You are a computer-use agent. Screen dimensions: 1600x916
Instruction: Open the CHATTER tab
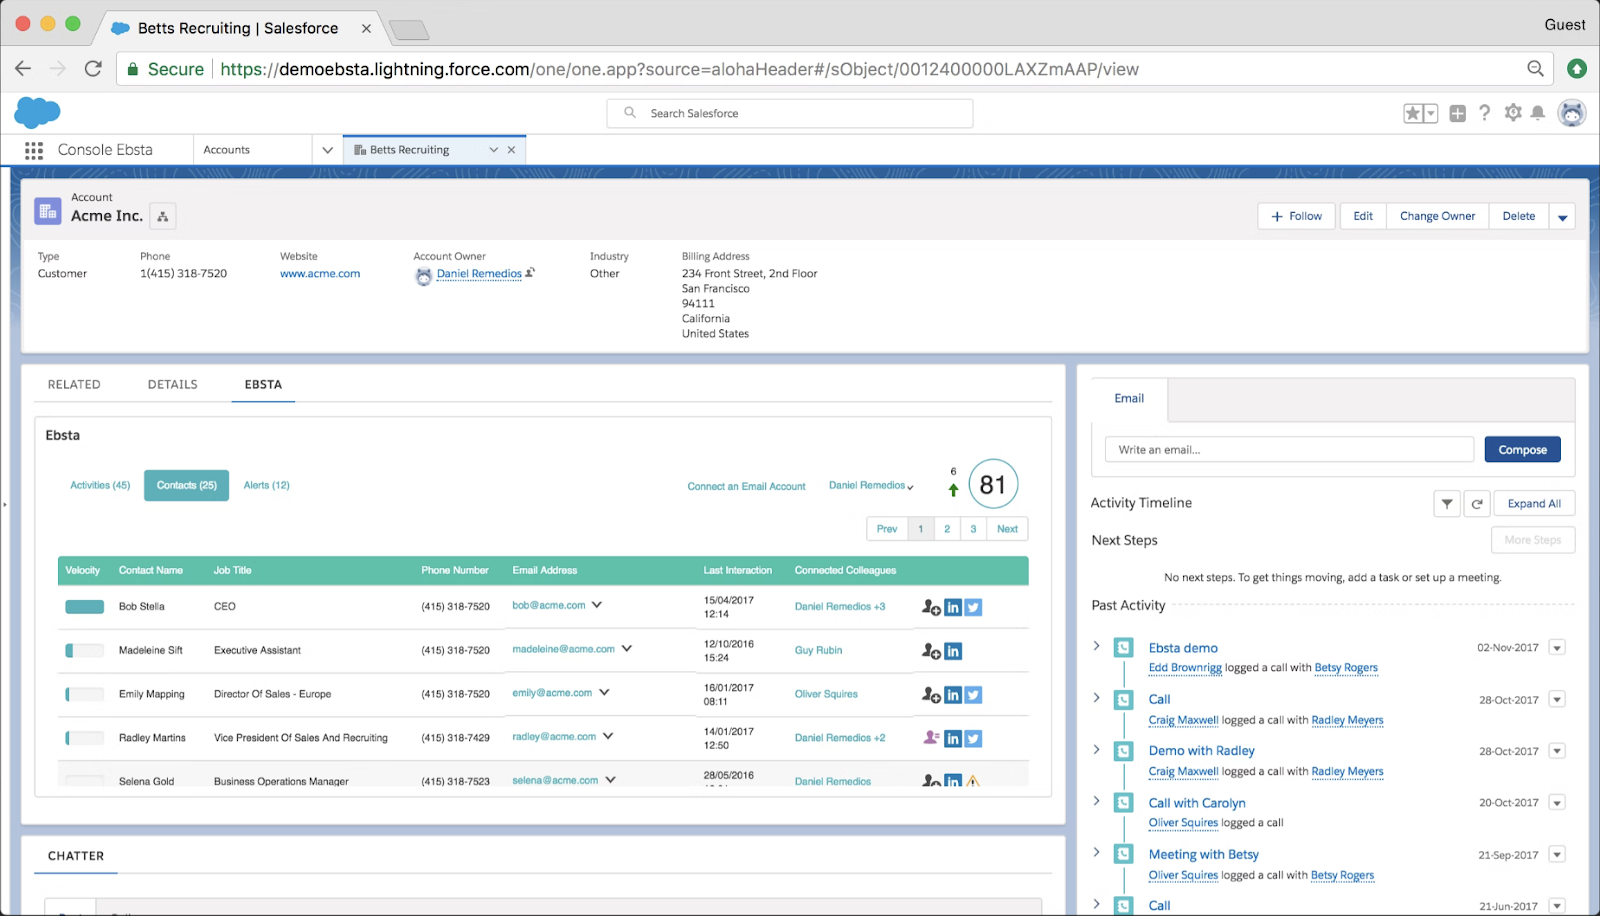pyautogui.click(x=76, y=856)
